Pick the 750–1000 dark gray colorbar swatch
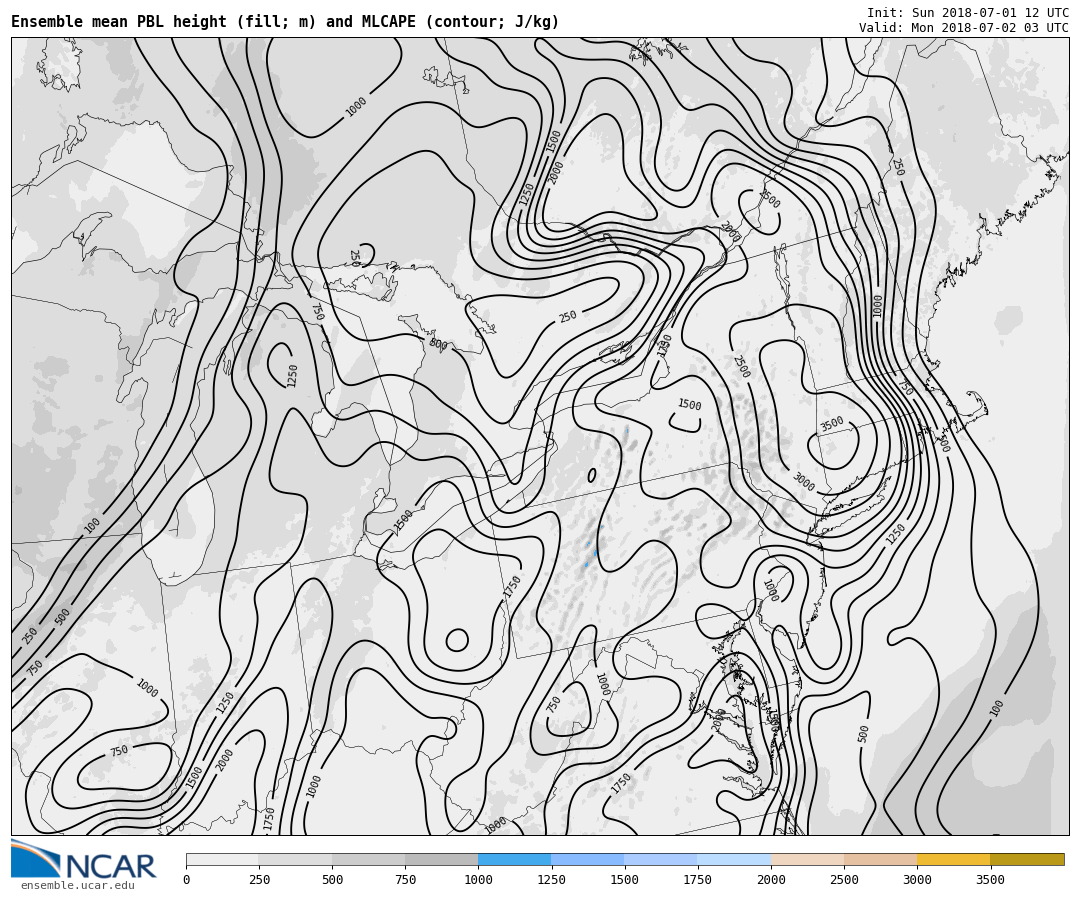 [442, 859]
